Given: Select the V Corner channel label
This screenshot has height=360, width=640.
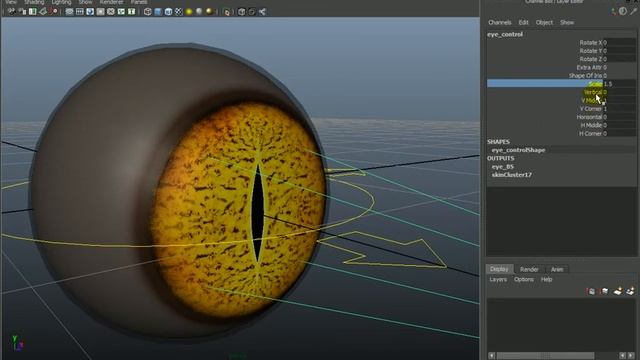Looking at the screenshot, I should pyautogui.click(x=591, y=109).
